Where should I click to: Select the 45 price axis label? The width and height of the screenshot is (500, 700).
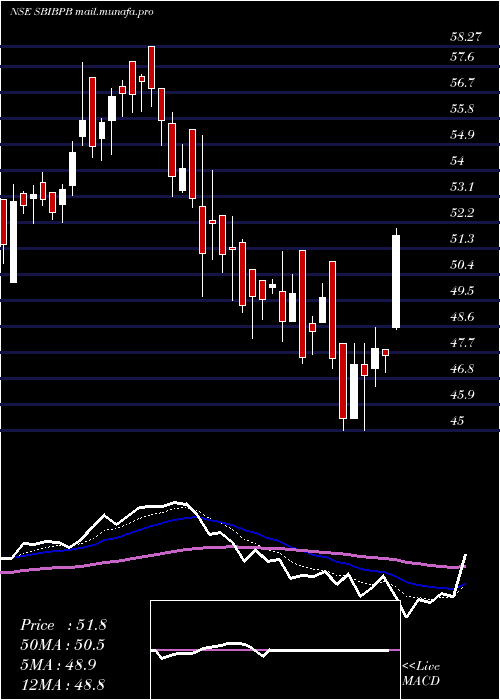tap(457, 421)
